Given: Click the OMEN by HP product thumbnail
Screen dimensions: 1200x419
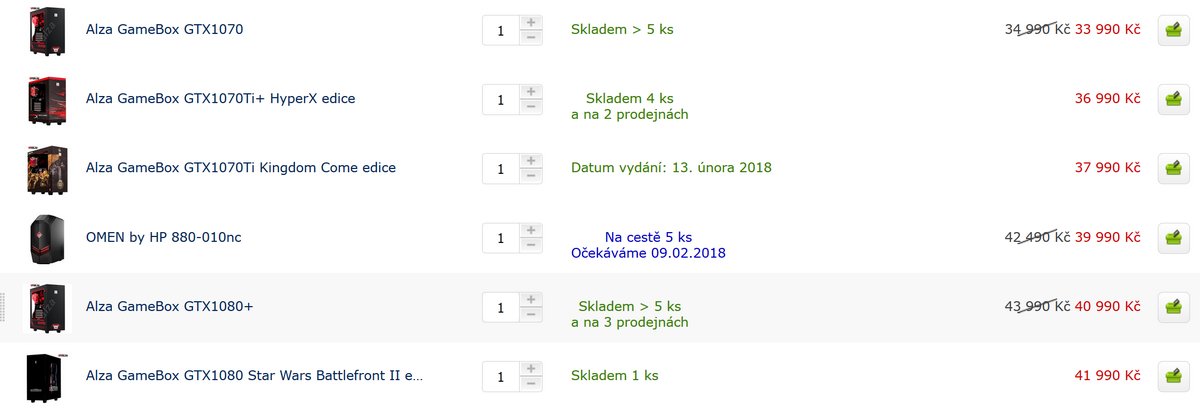Looking at the screenshot, I should [47, 238].
